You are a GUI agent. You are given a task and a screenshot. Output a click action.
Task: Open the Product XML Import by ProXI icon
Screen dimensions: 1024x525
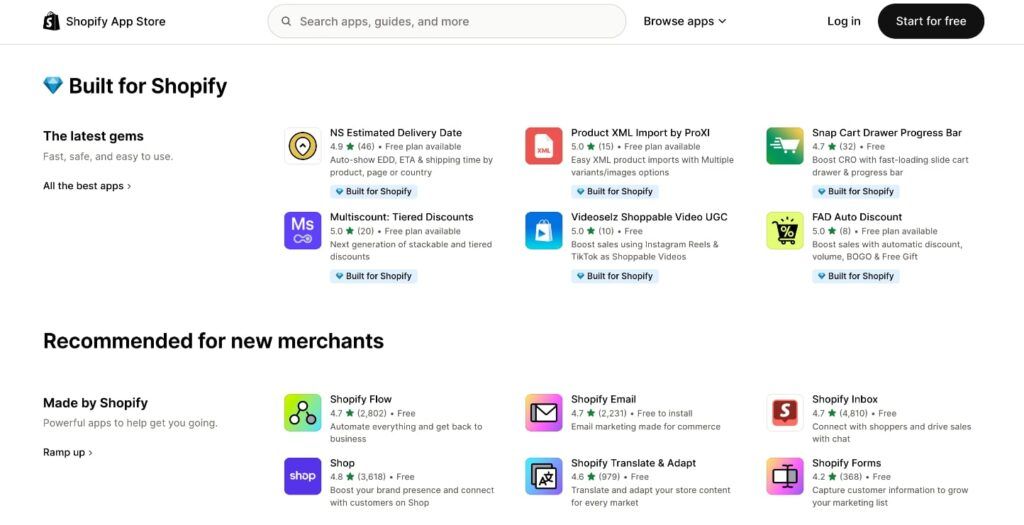point(543,146)
